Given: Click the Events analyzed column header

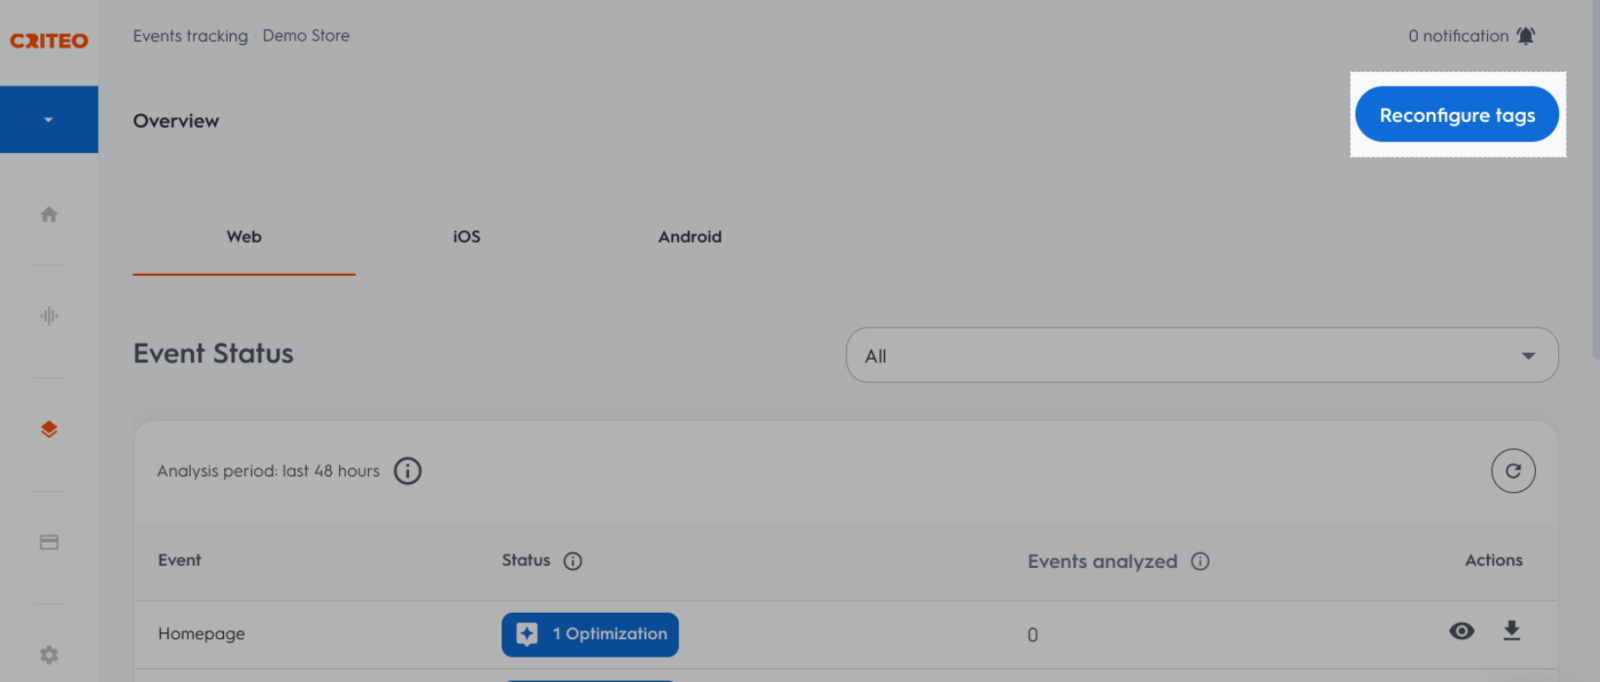Looking at the screenshot, I should [x=1102, y=562].
